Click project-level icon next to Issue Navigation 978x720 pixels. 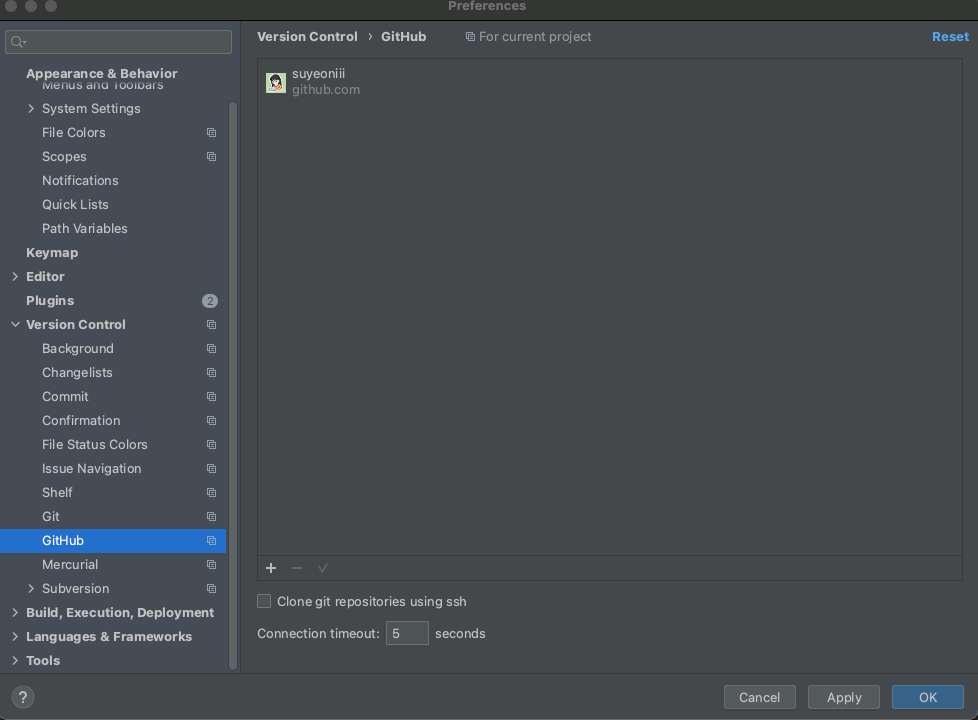coord(211,469)
